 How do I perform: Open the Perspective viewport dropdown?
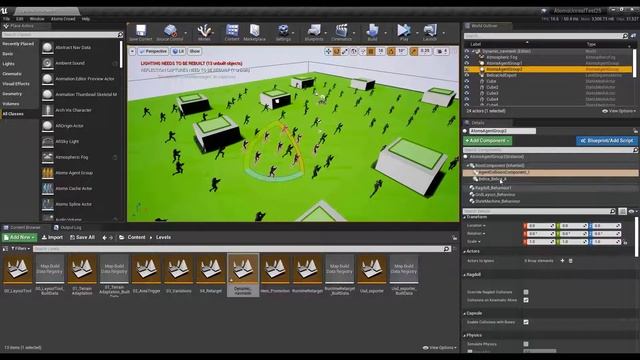tap(153, 51)
